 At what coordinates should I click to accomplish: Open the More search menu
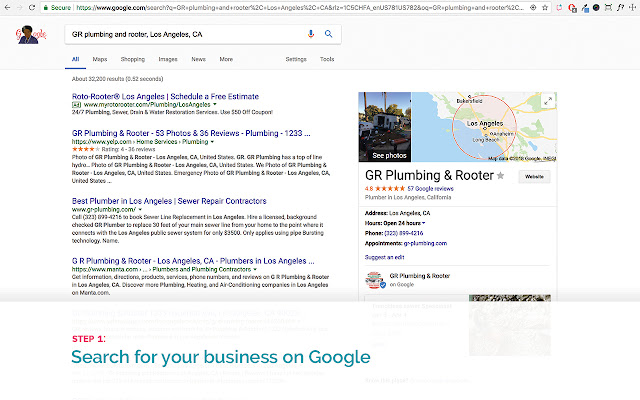(226, 59)
